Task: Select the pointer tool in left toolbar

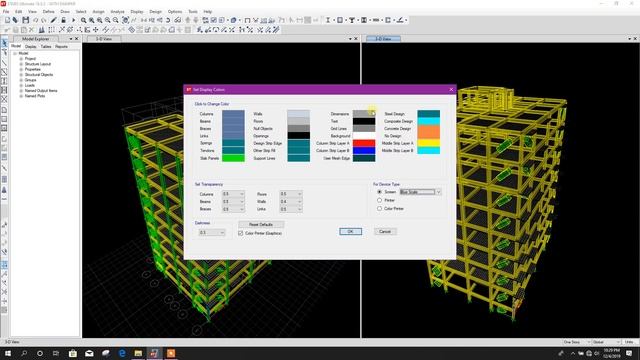Action: click(4, 43)
